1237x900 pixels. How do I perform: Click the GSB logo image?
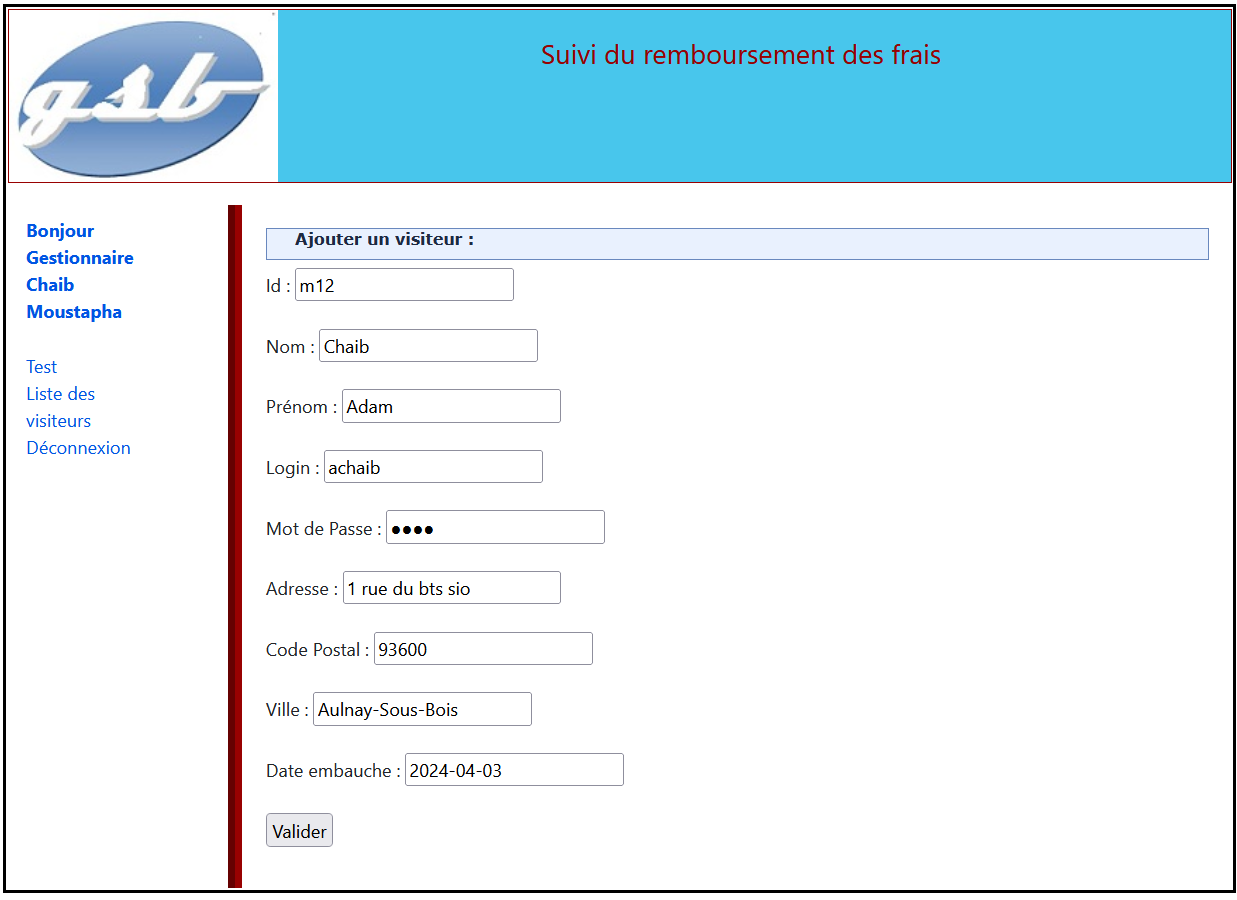(x=143, y=96)
